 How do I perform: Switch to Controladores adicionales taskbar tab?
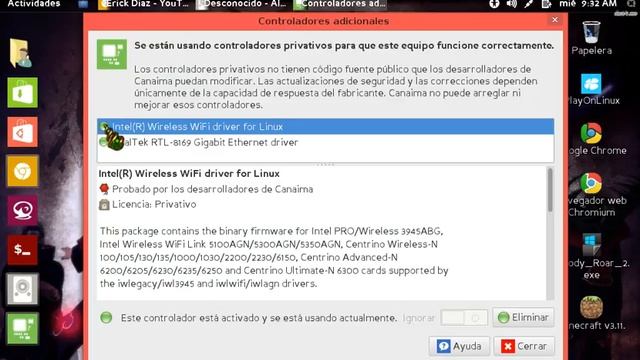pyautogui.click(x=340, y=4)
